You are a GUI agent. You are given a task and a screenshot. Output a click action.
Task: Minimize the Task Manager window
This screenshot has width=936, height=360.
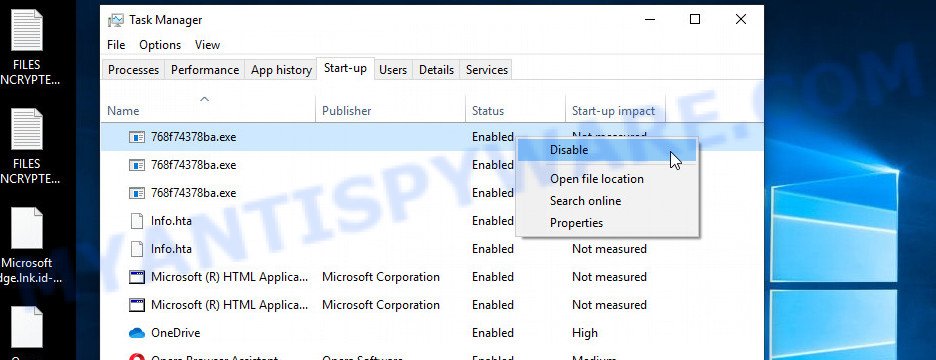pyautogui.click(x=649, y=19)
